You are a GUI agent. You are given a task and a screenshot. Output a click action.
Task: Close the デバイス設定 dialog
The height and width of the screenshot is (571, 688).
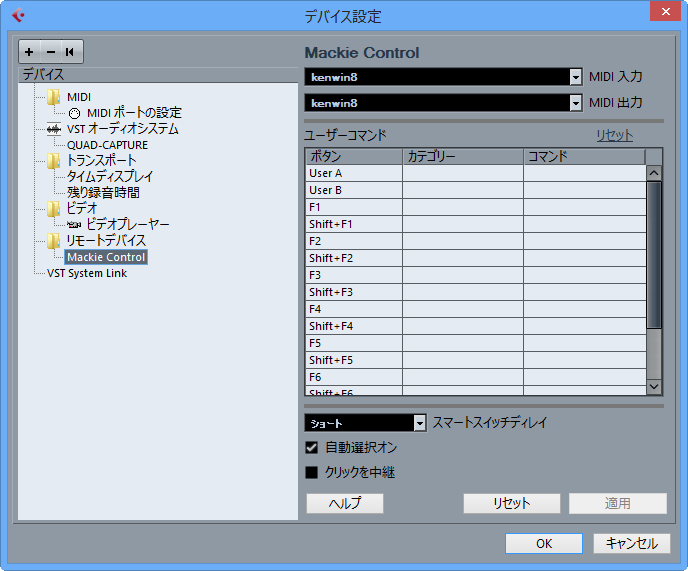pyautogui.click(x=665, y=11)
